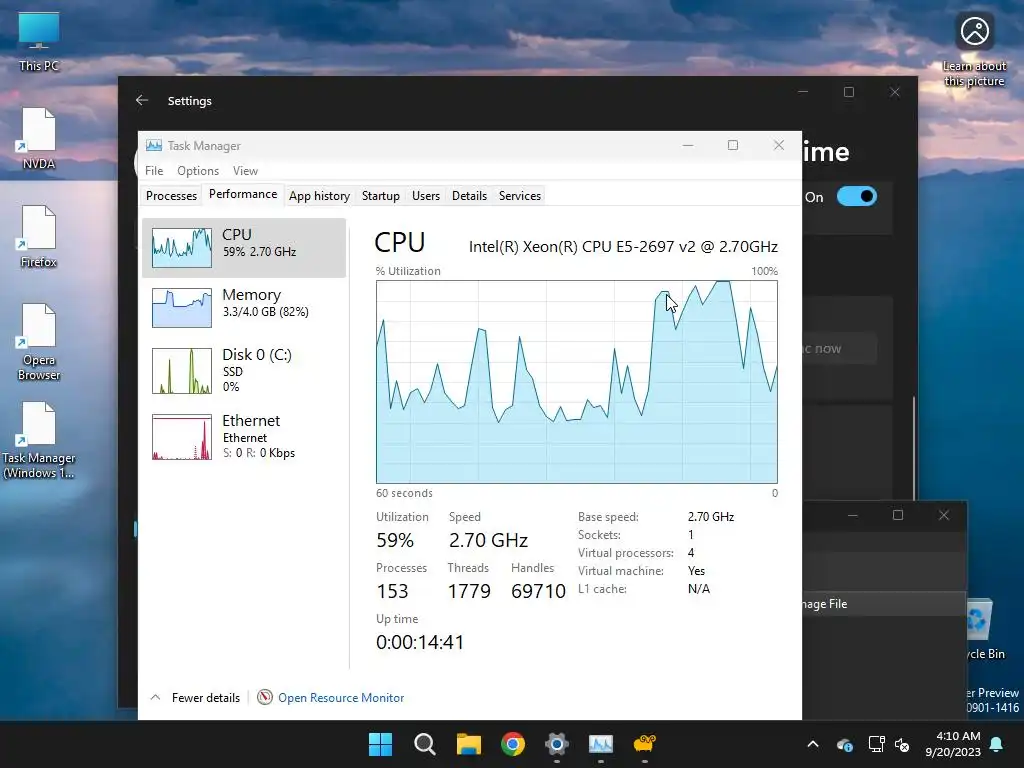Click Open Resource Monitor link
This screenshot has height=768, width=1024.
[x=341, y=697]
